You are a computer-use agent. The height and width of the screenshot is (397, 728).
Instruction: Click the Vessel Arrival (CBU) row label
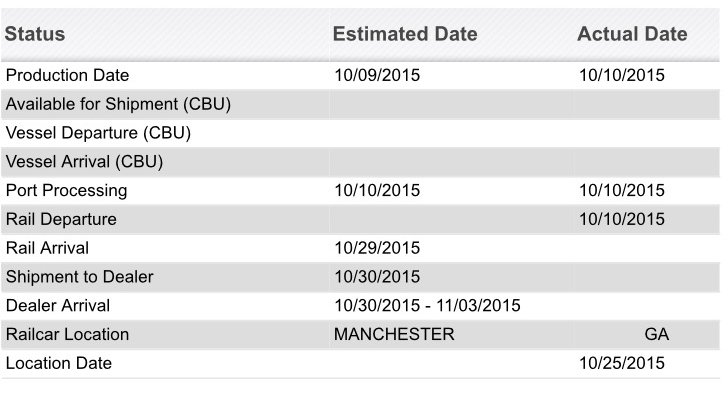pos(84,162)
